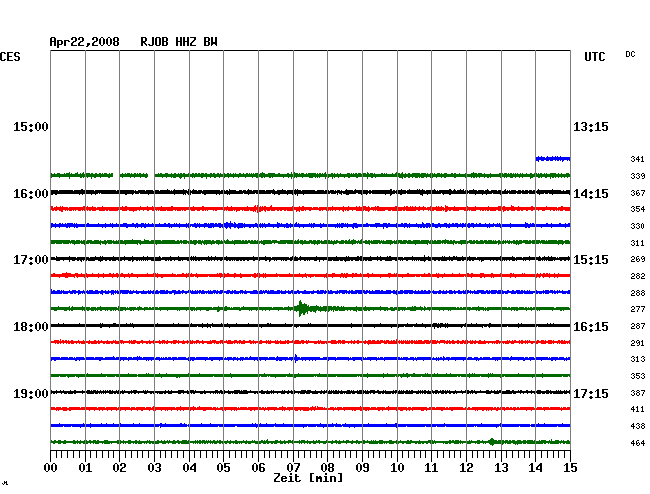Click the large seismic burst on the DC 277 trace

tap(305, 309)
